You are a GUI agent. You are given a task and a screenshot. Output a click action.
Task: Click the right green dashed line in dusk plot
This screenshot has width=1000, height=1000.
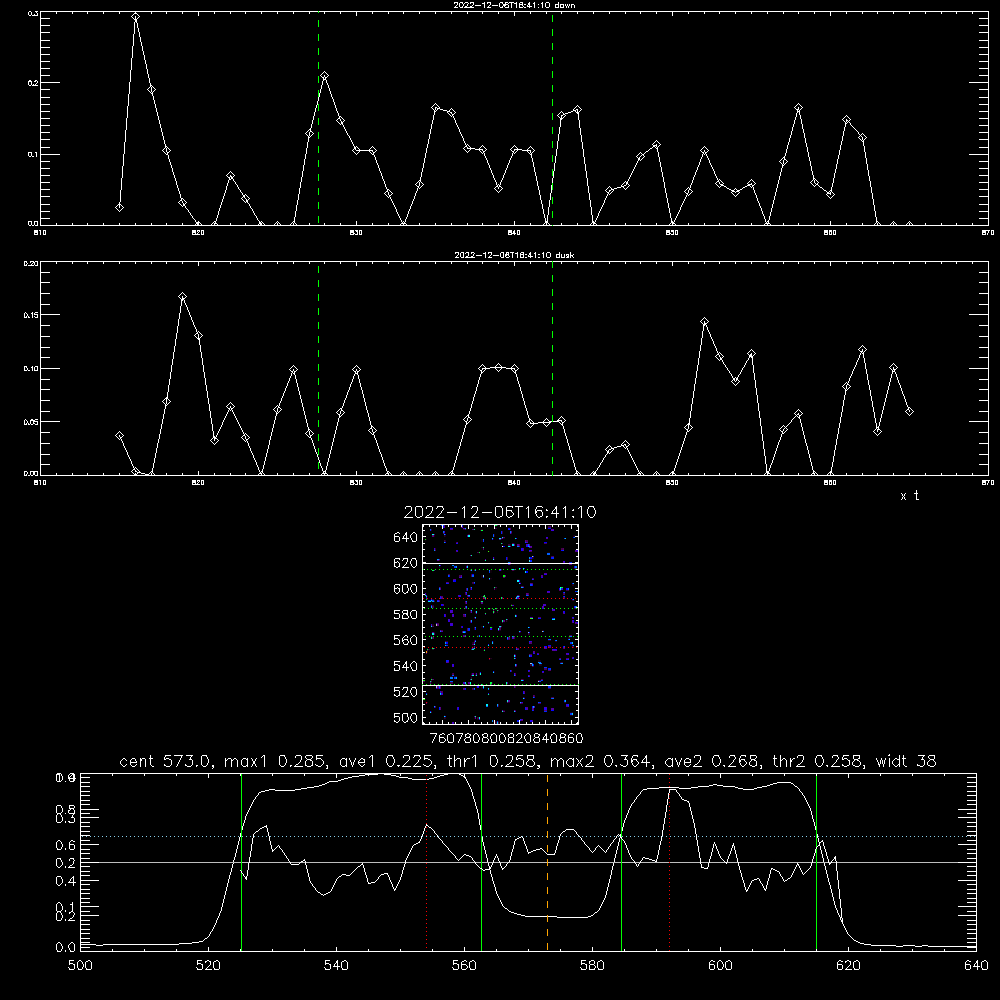click(552, 369)
